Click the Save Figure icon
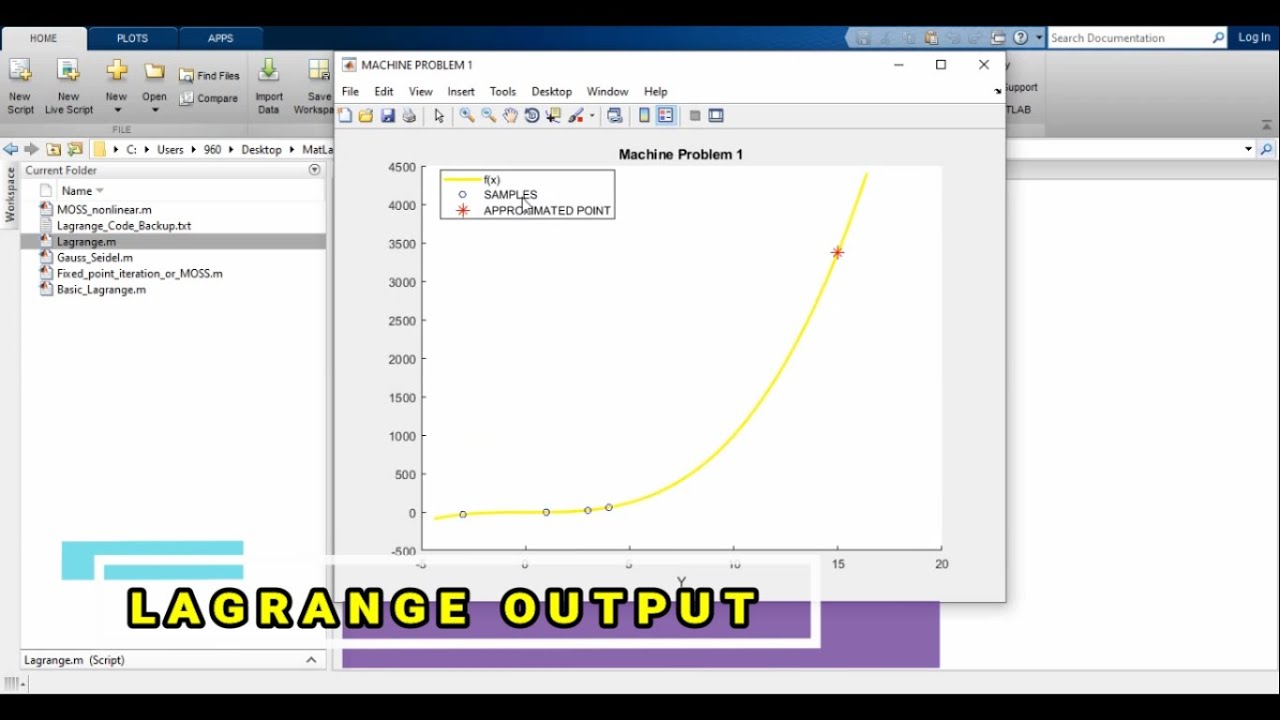This screenshot has height=720, width=1280. [x=387, y=116]
